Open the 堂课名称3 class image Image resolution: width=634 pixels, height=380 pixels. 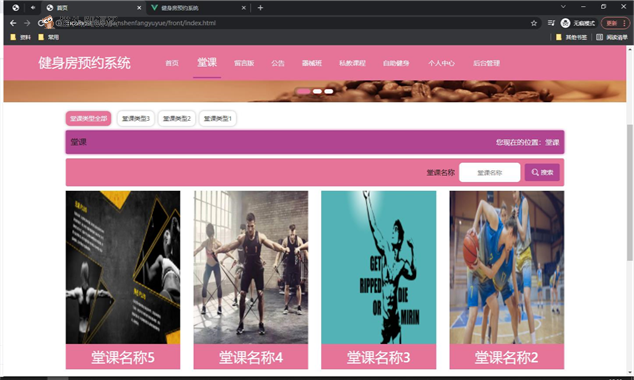pyautogui.click(x=378, y=267)
